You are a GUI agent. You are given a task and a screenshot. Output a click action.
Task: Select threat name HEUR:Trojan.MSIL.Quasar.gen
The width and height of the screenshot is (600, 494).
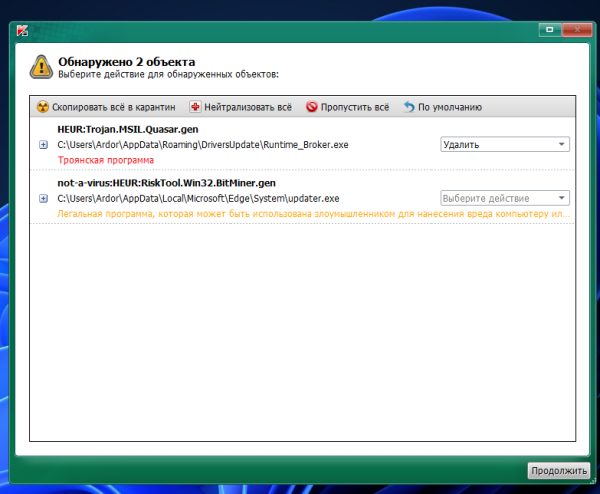tap(128, 129)
